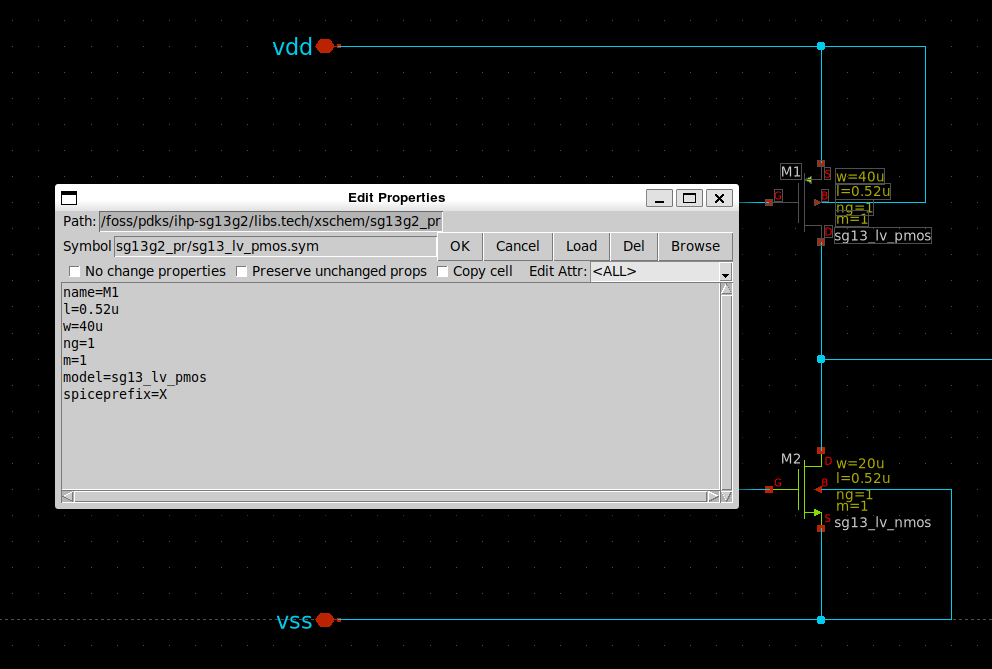Click the Del button
The width and height of the screenshot is (992, 669).
[x=633, y=246]
